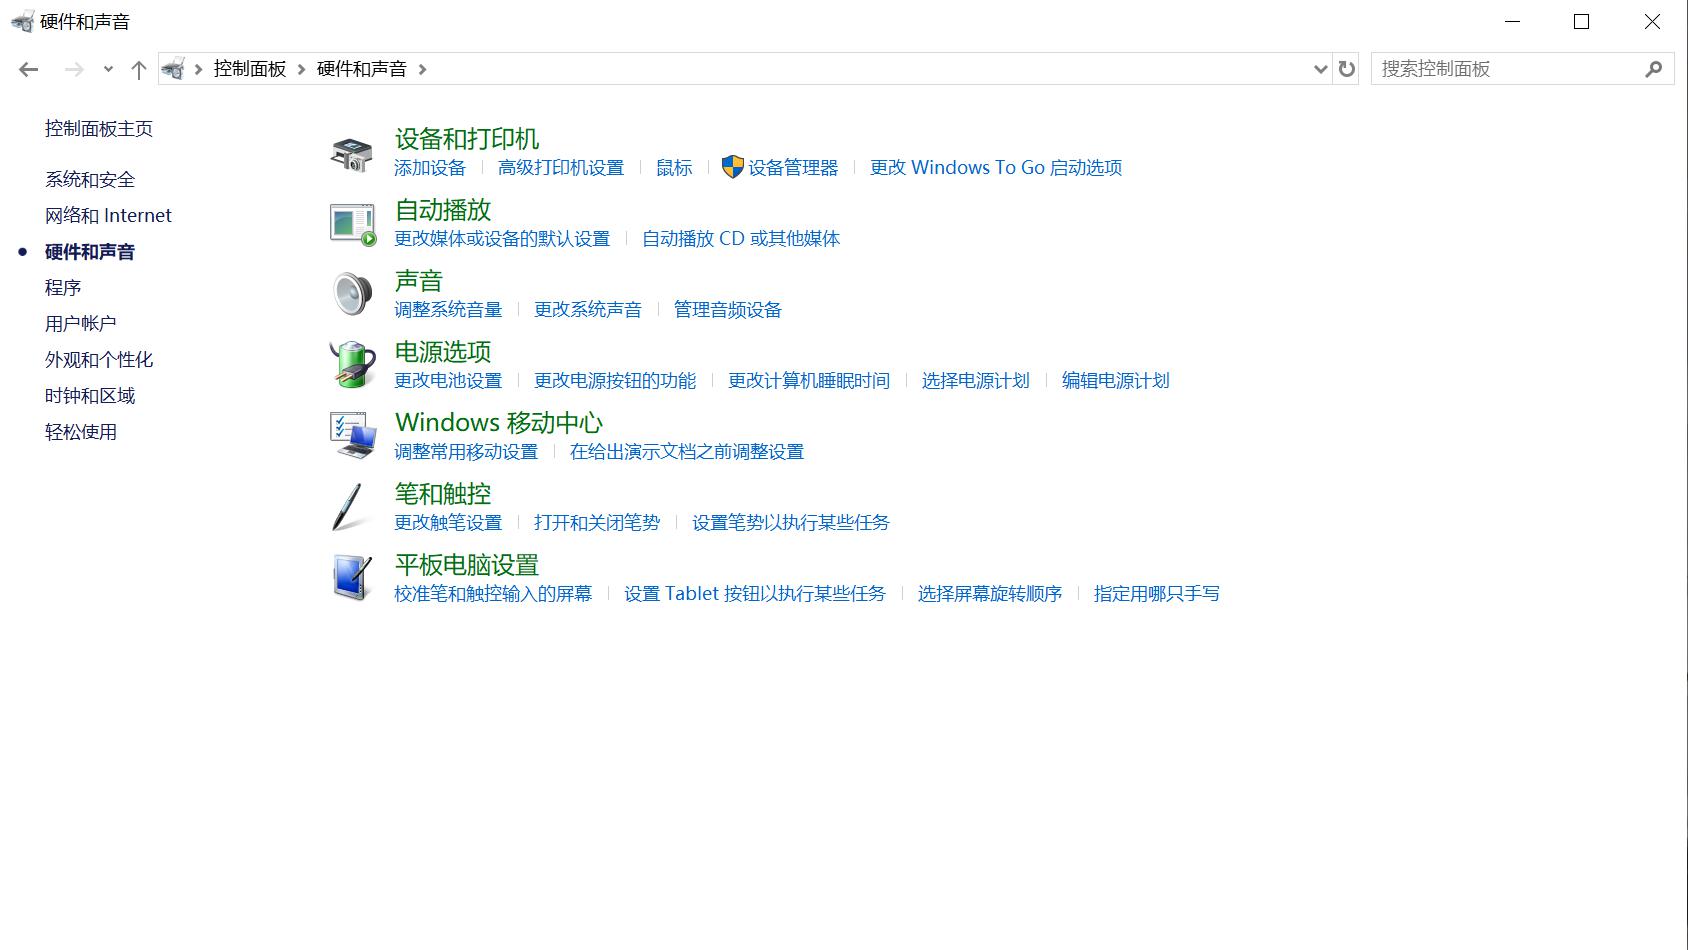Click the 添加设备 link

(x=430, y=168)
